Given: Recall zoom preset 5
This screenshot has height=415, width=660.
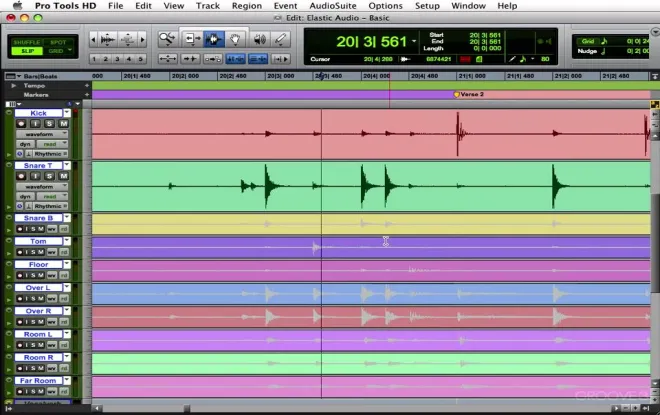Looking at the screenshot, I should click(x=141, y=59).
